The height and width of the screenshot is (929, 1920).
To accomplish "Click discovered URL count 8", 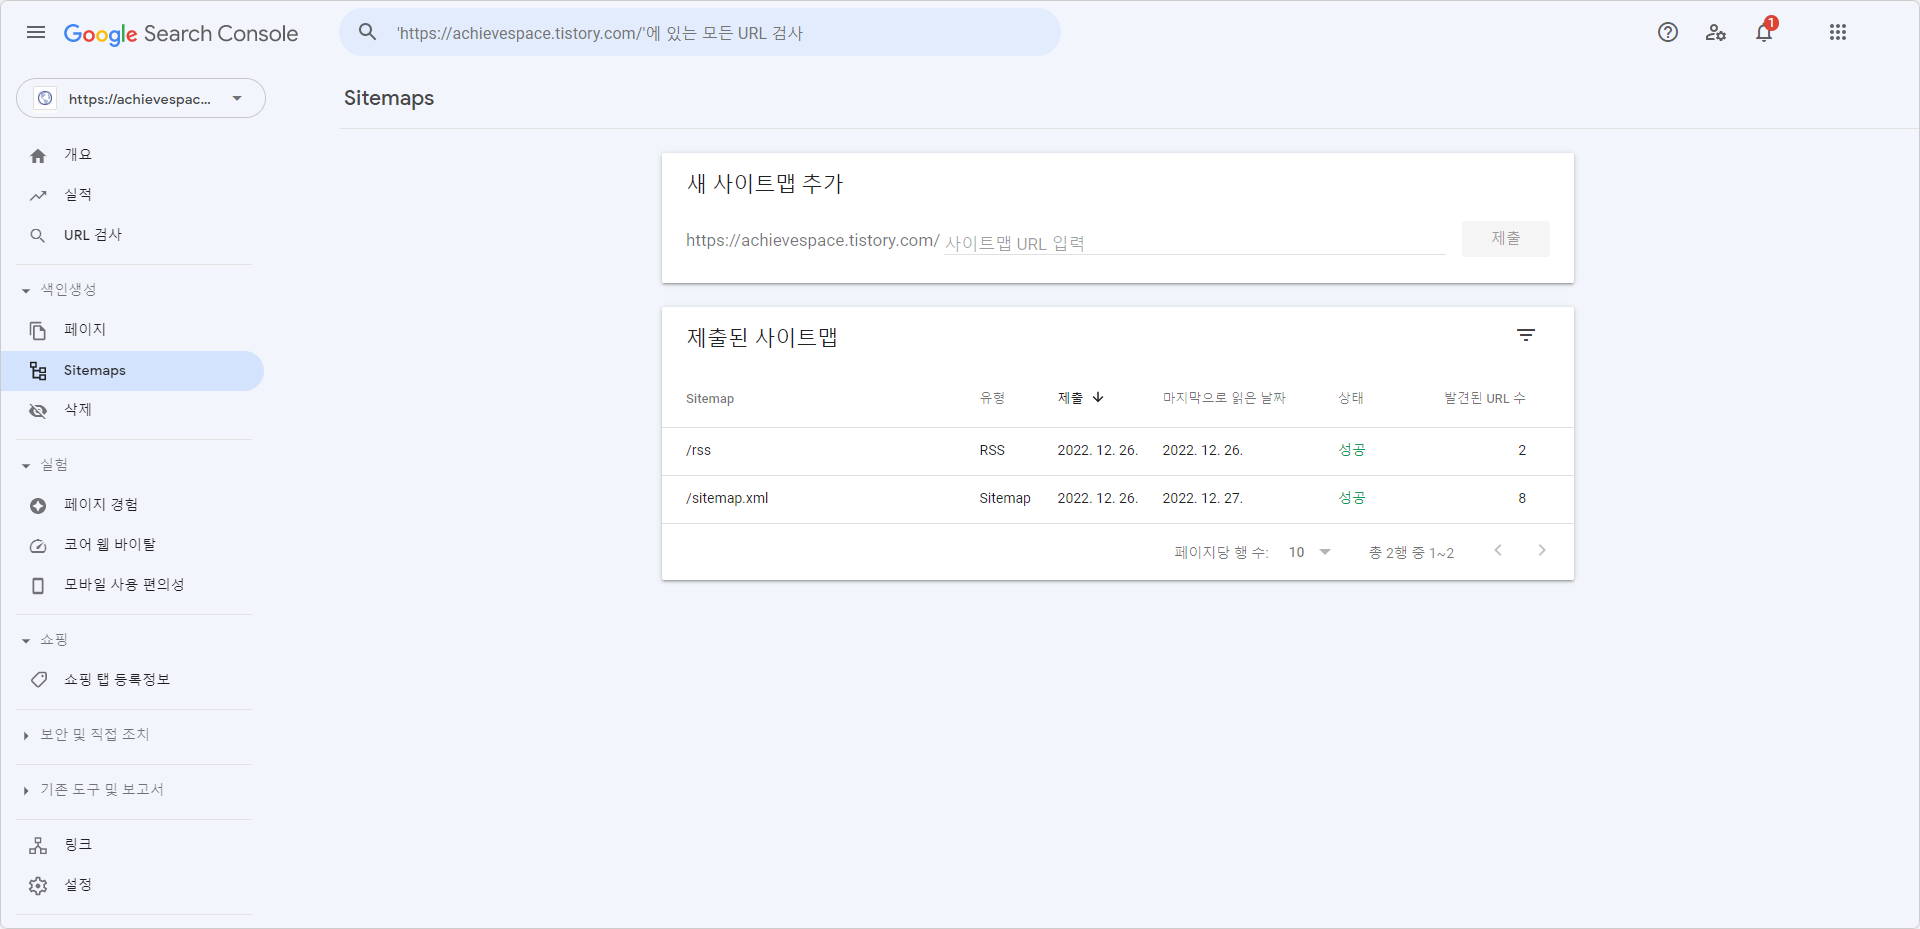I will click(x=1522, y=498).
